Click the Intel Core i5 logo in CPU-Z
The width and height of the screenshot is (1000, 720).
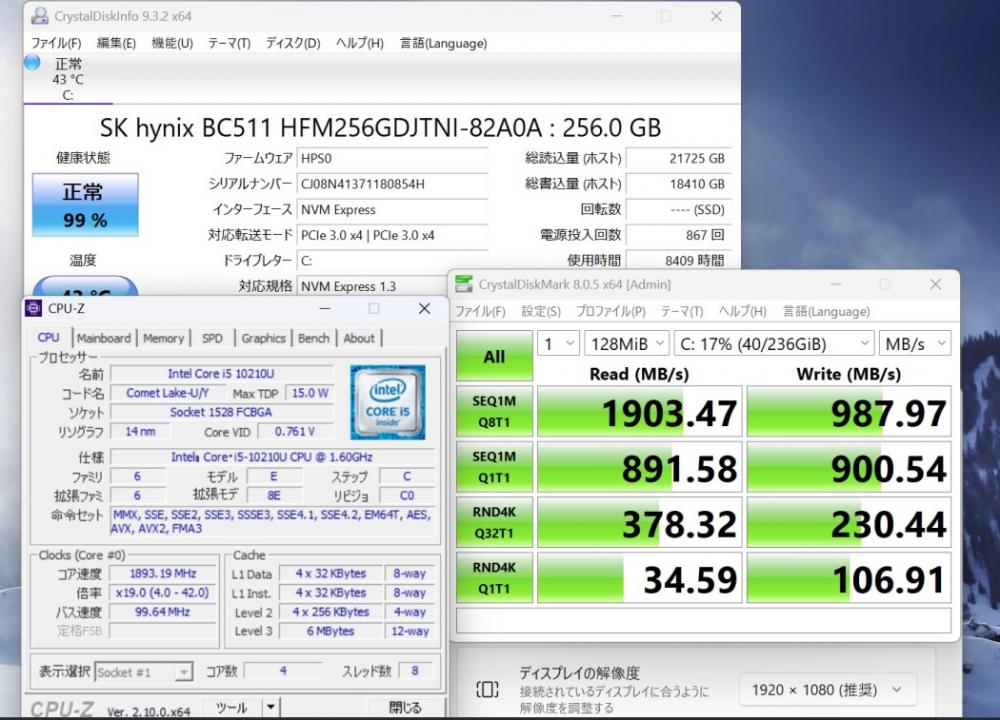(387, 402)
